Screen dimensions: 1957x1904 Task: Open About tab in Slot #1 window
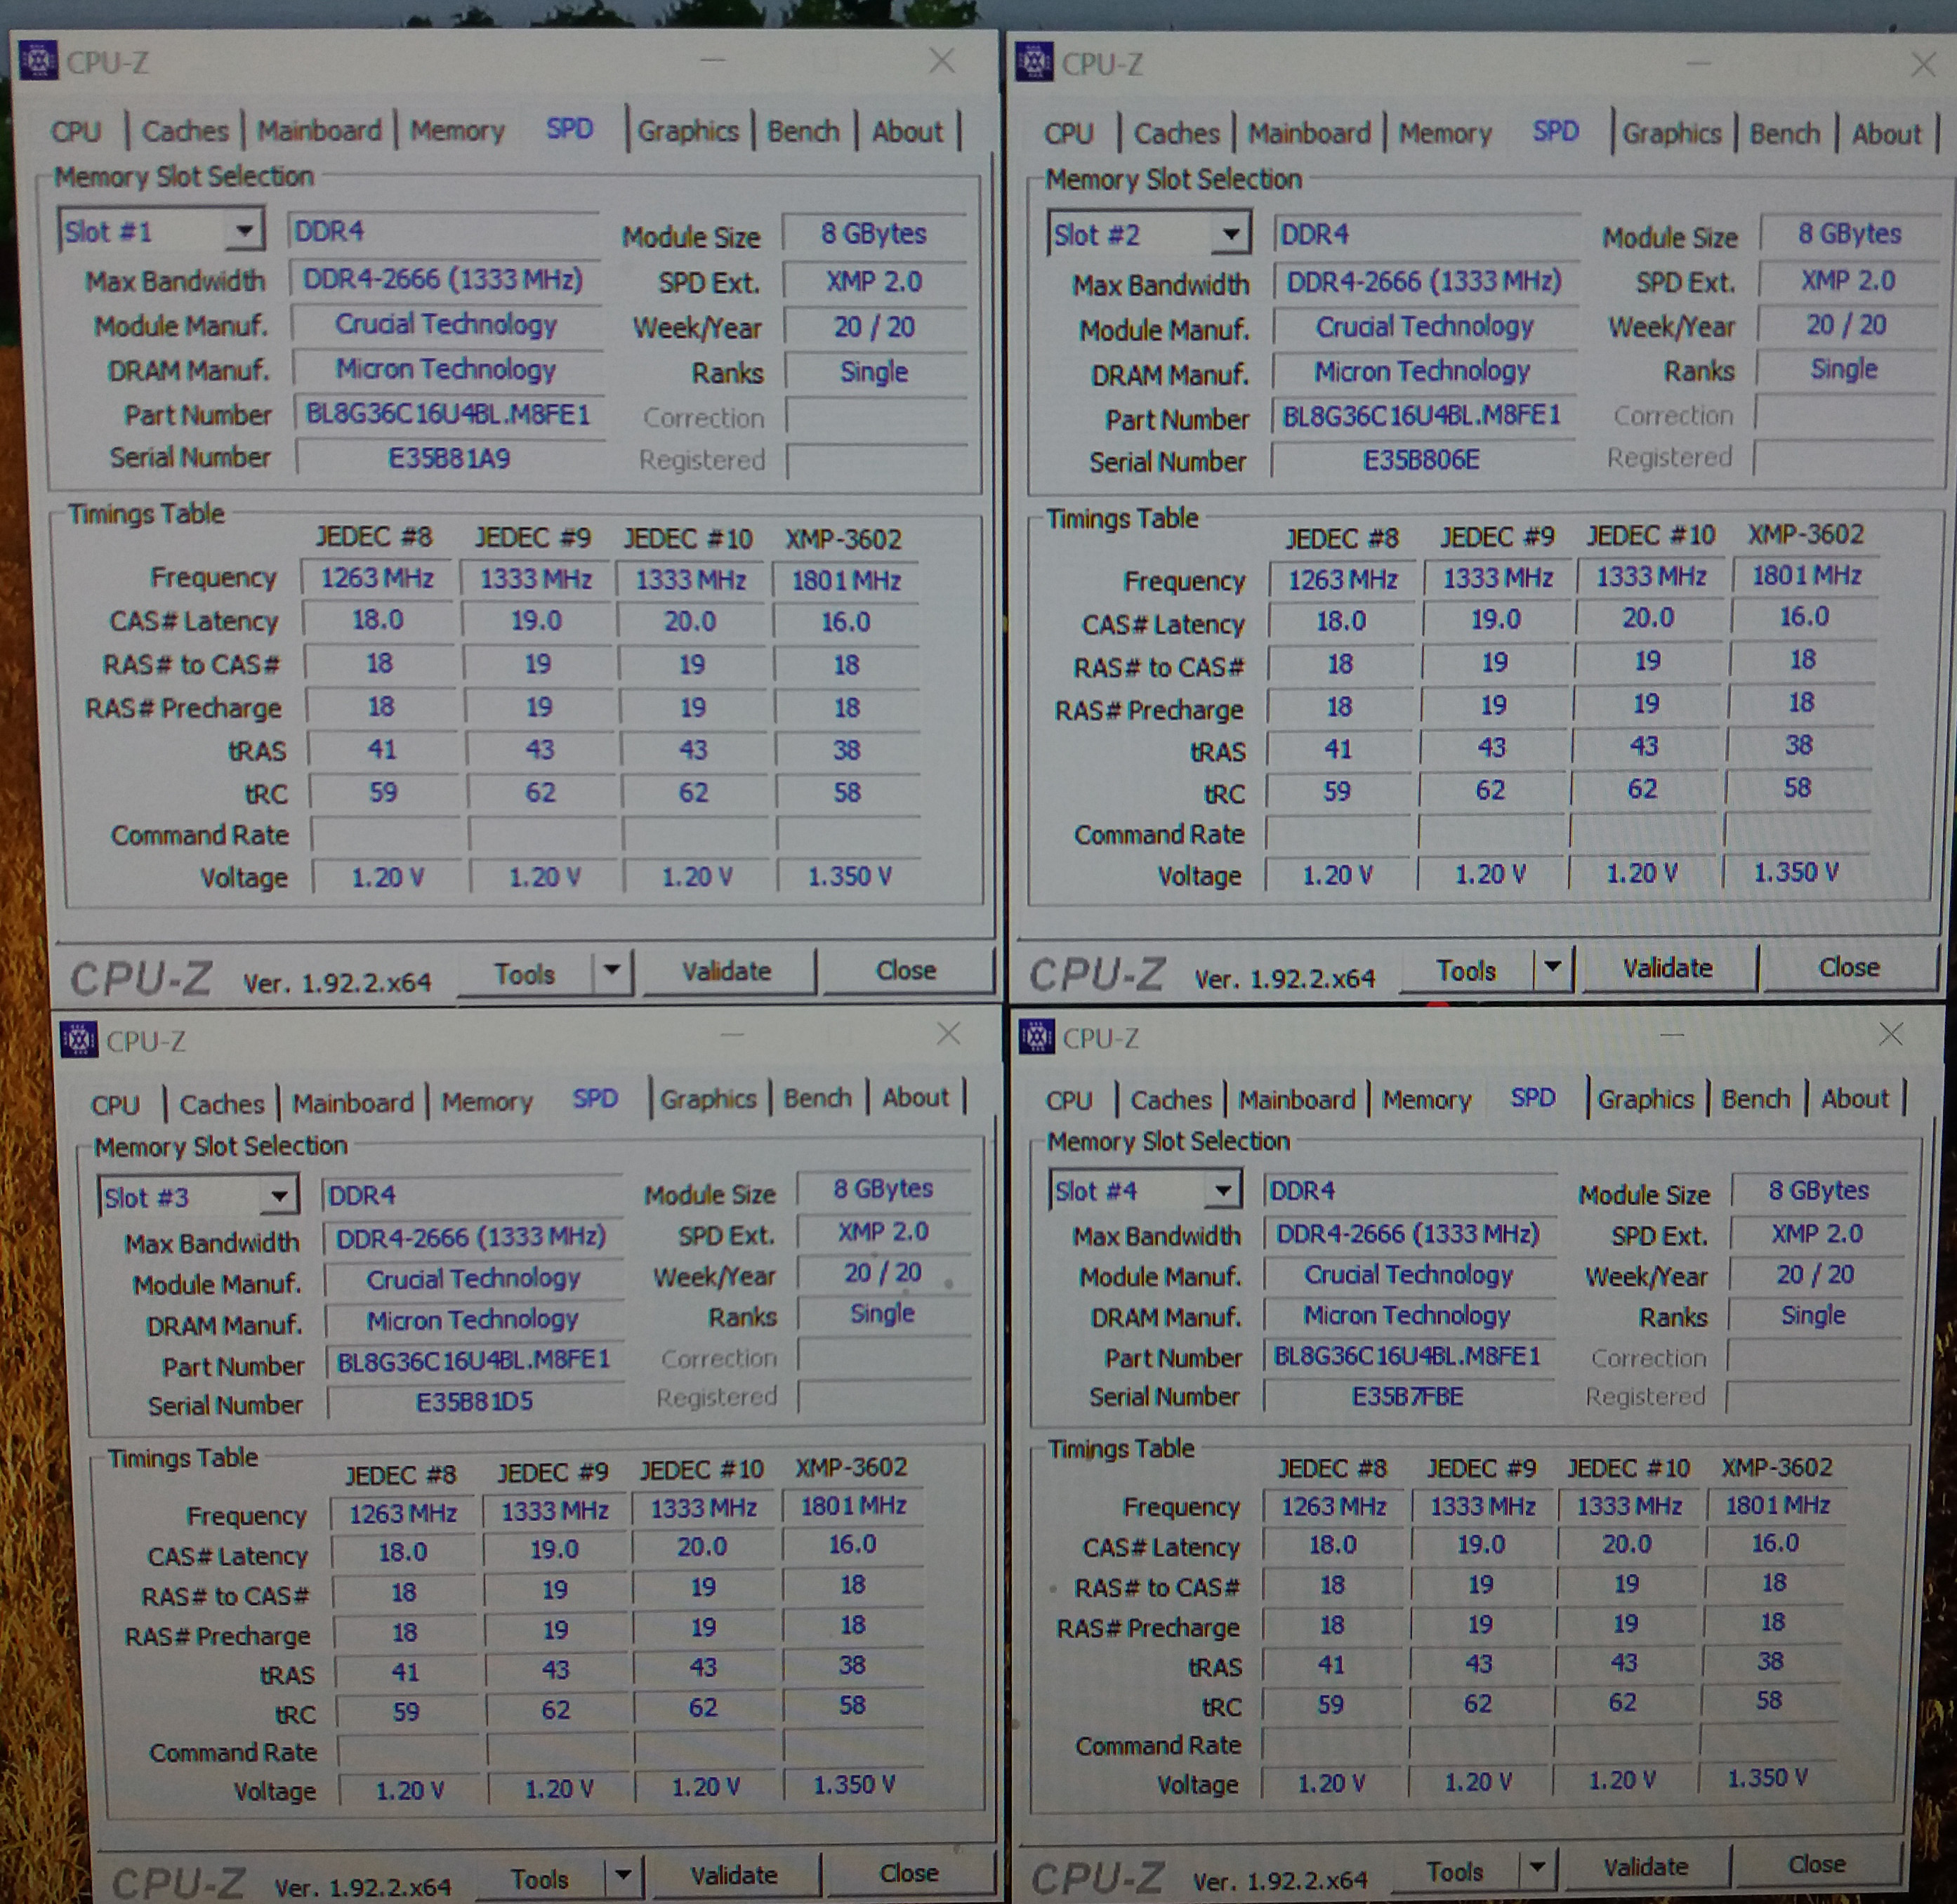[x=907, y=131]
